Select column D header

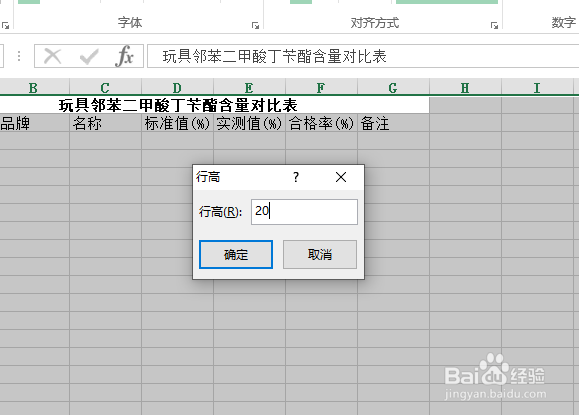[x=177, y=88]
